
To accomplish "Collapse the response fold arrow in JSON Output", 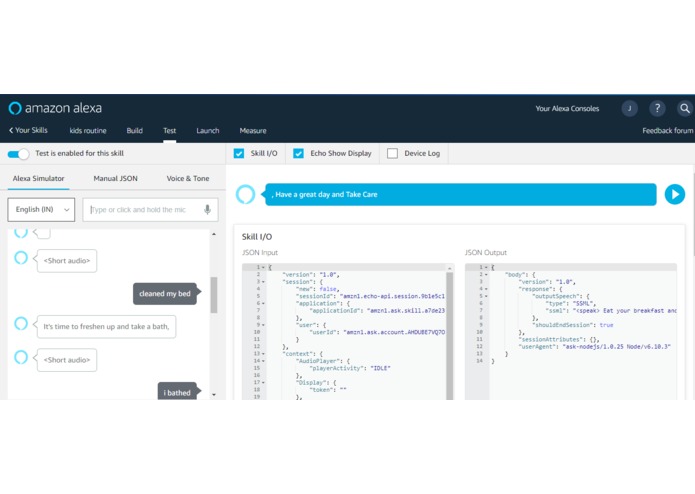I will [486, 289].
